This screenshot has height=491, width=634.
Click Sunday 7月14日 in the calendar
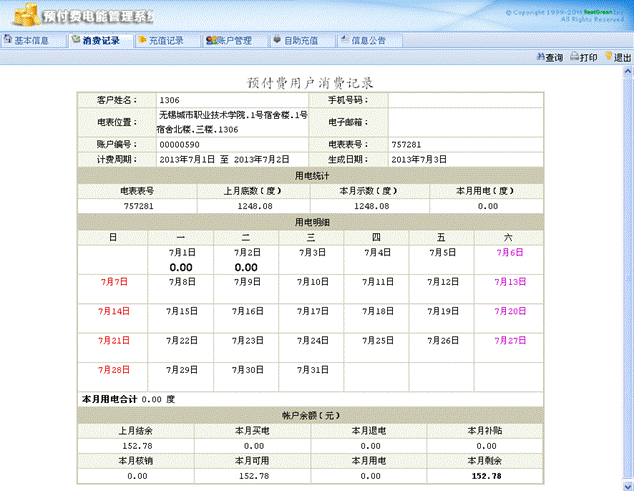coord(114,311)
